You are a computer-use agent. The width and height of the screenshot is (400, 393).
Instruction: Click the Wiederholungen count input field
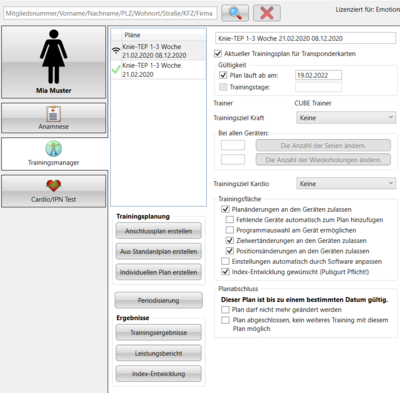click(x=233, y=159)
